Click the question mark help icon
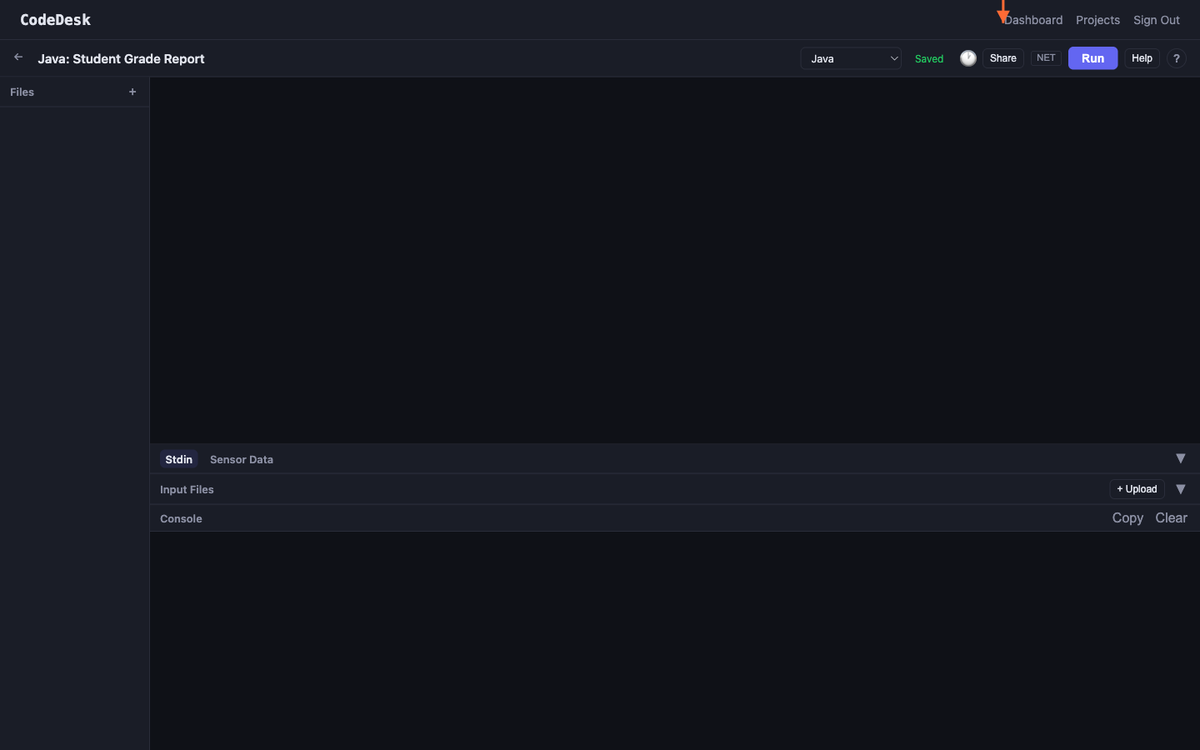Screen dimensions: 1200x750 click(1176, 58)
